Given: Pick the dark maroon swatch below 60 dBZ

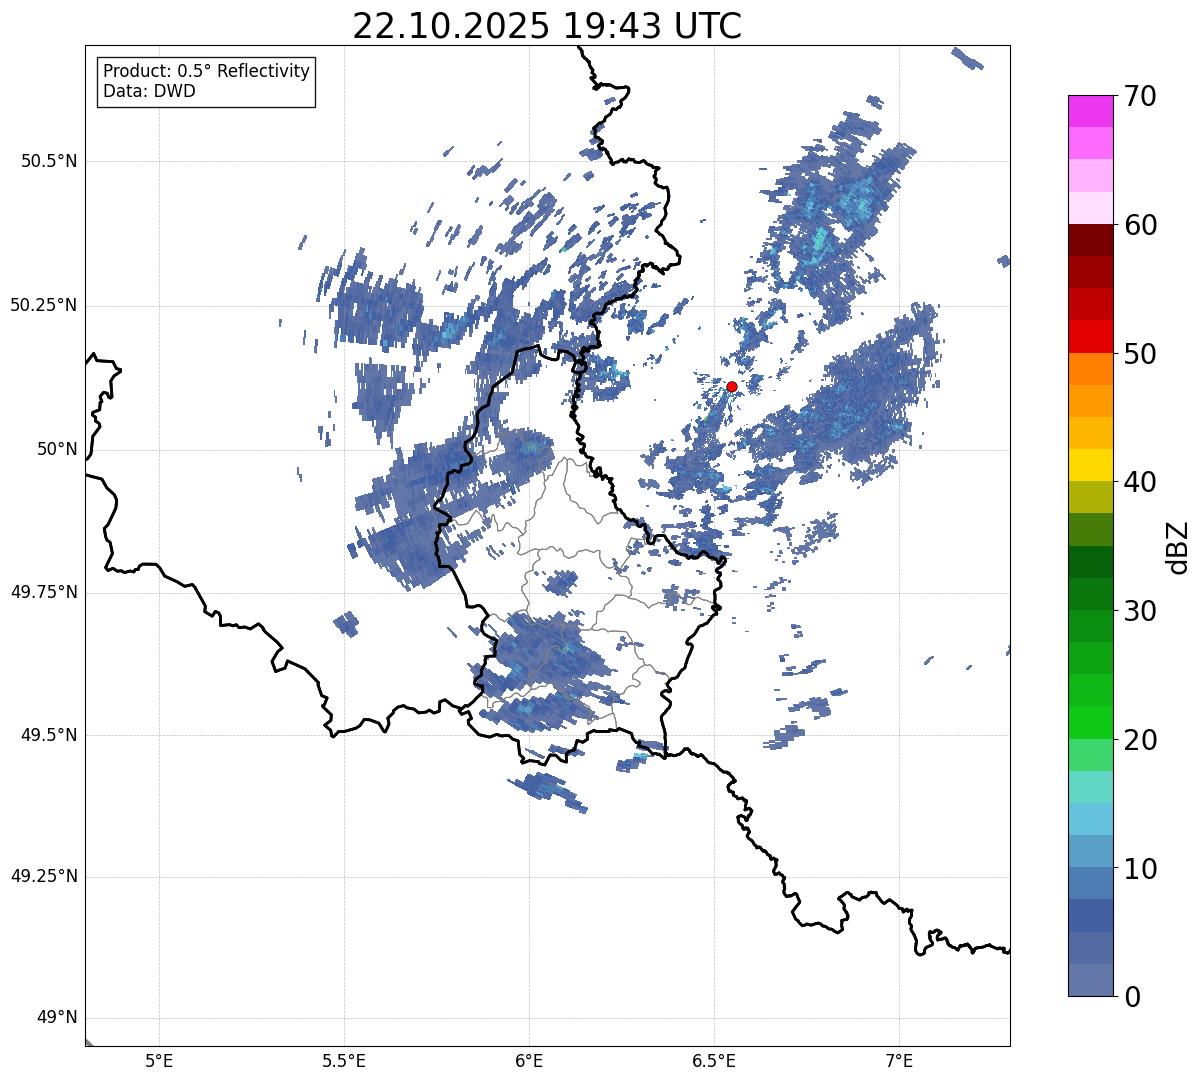Looking at the screenshot, I should pos(1091,240).
